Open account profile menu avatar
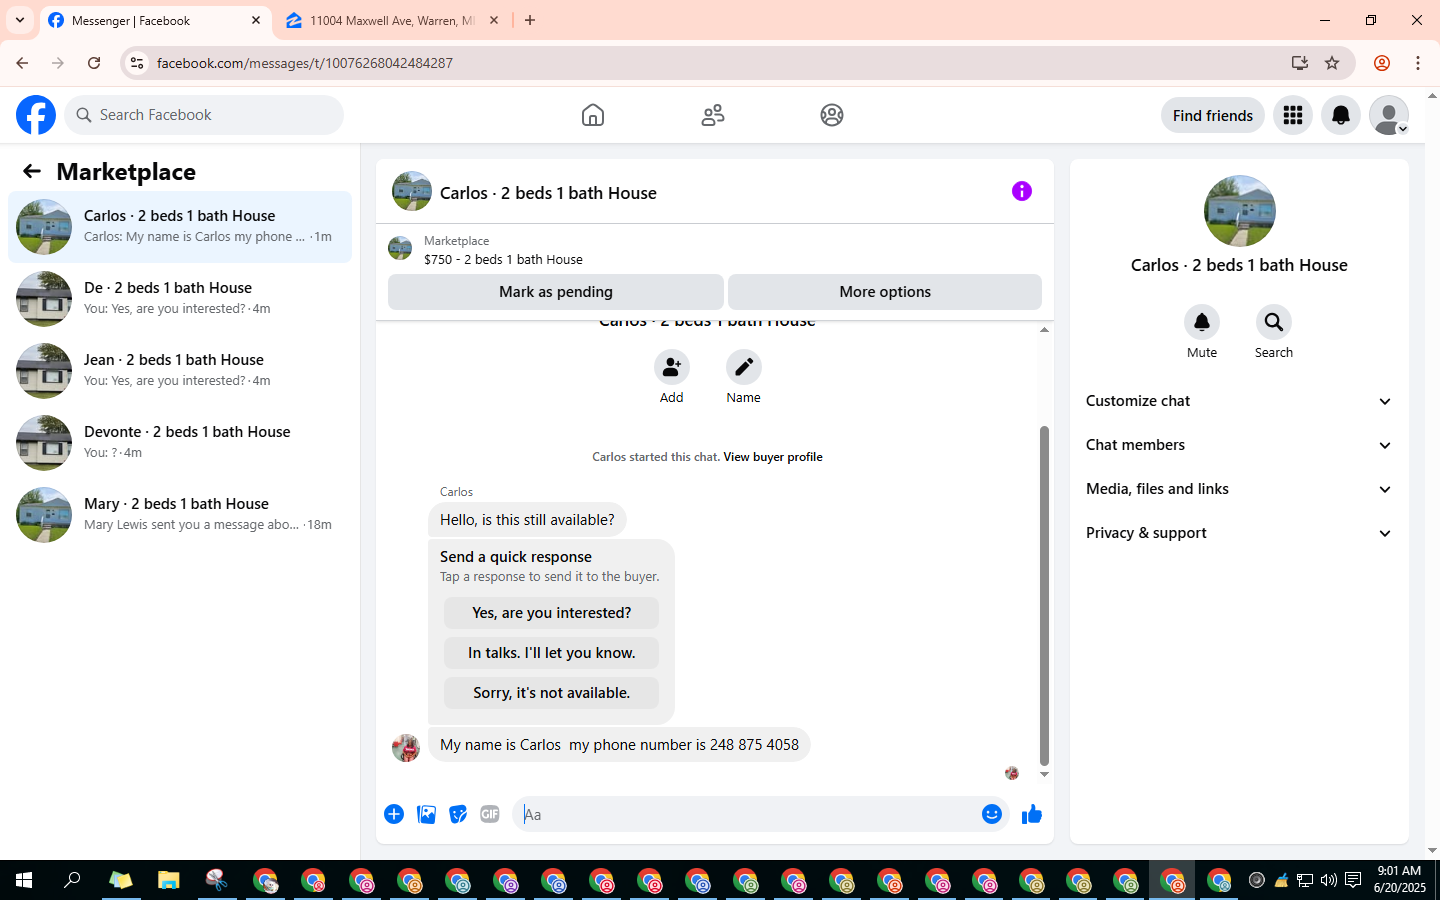Image resolution: width=1440 pixels, height=900 pixels. (x=1389, y=115)
